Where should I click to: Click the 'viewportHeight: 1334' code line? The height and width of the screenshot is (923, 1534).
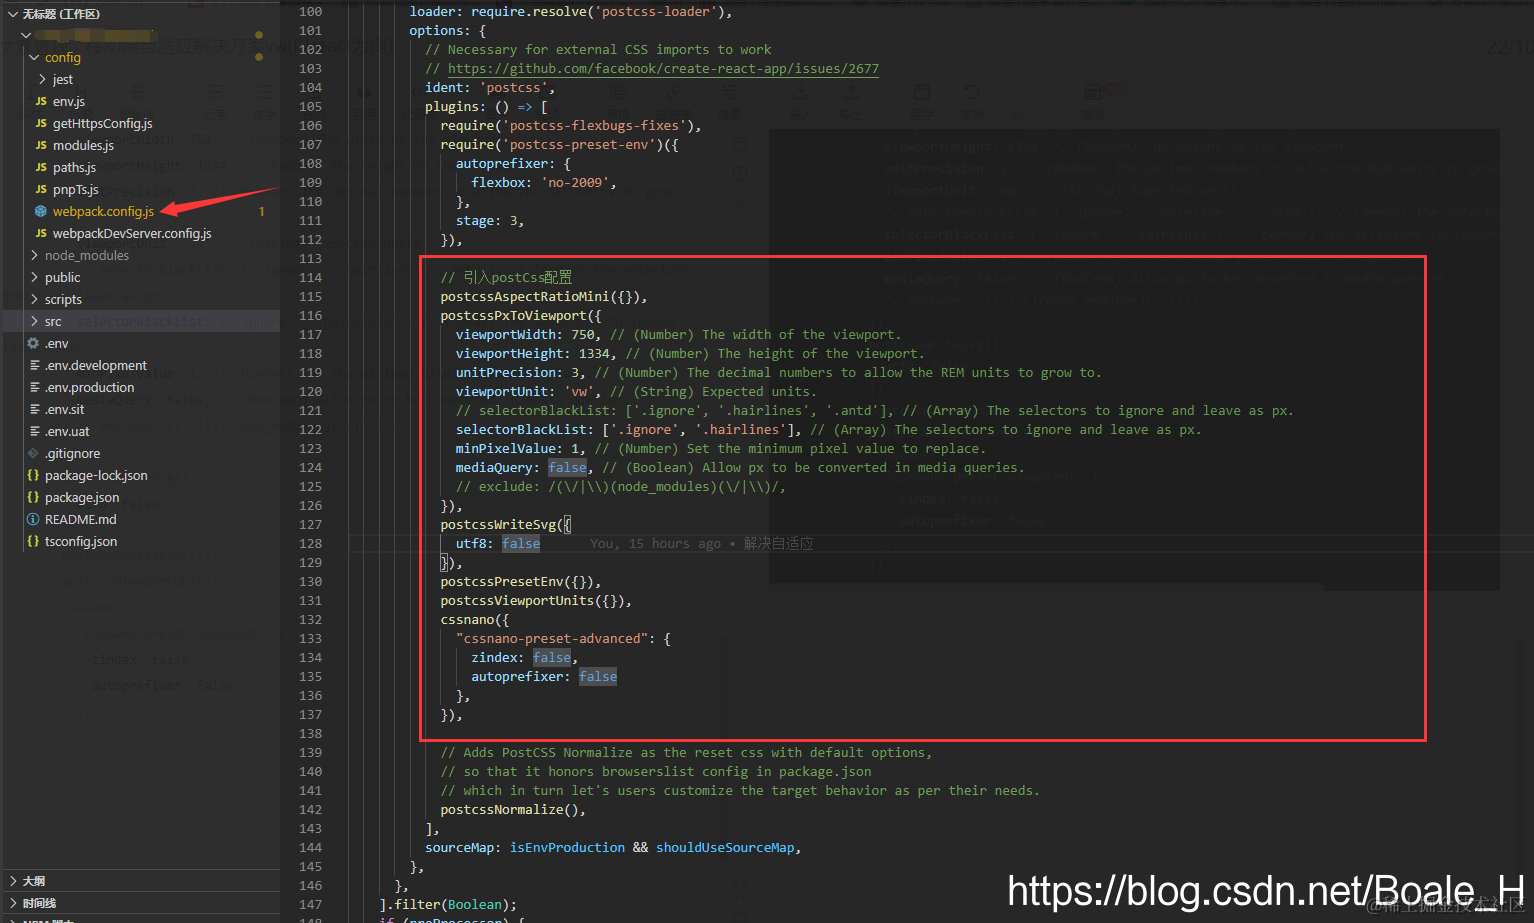[690, 354]
